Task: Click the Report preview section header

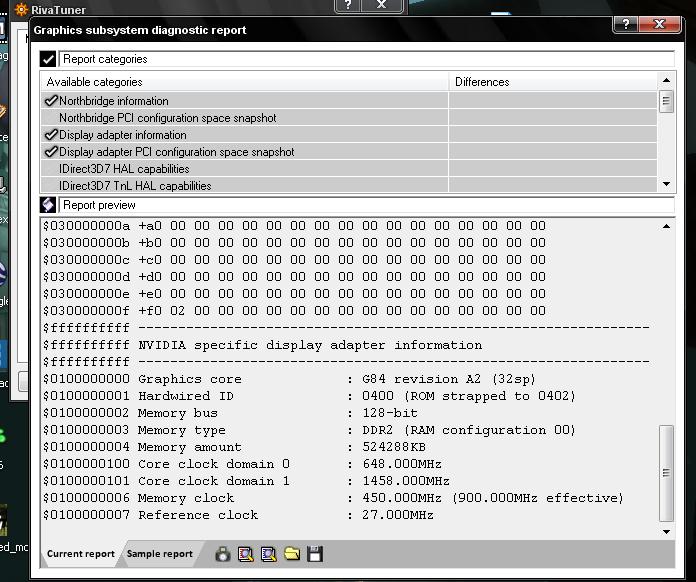Action: pyautogui.click(x=367, y=205)
